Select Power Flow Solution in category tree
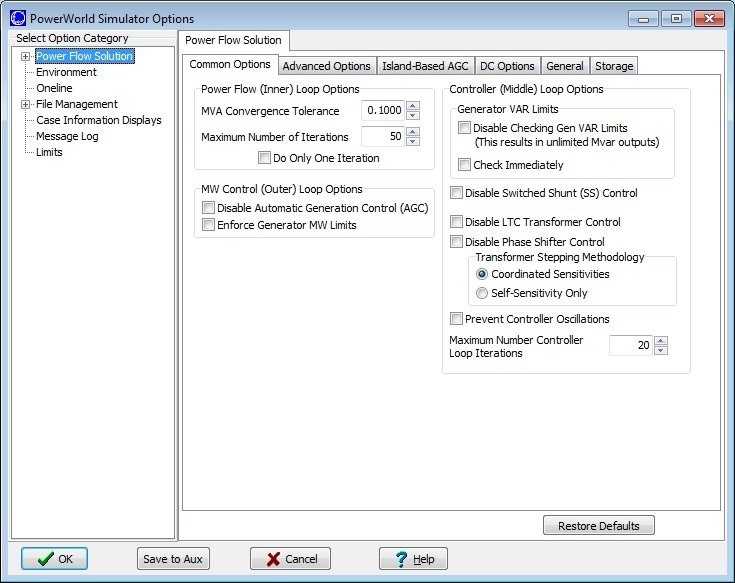This screenshot has height=583, width=735. point(85,56)
